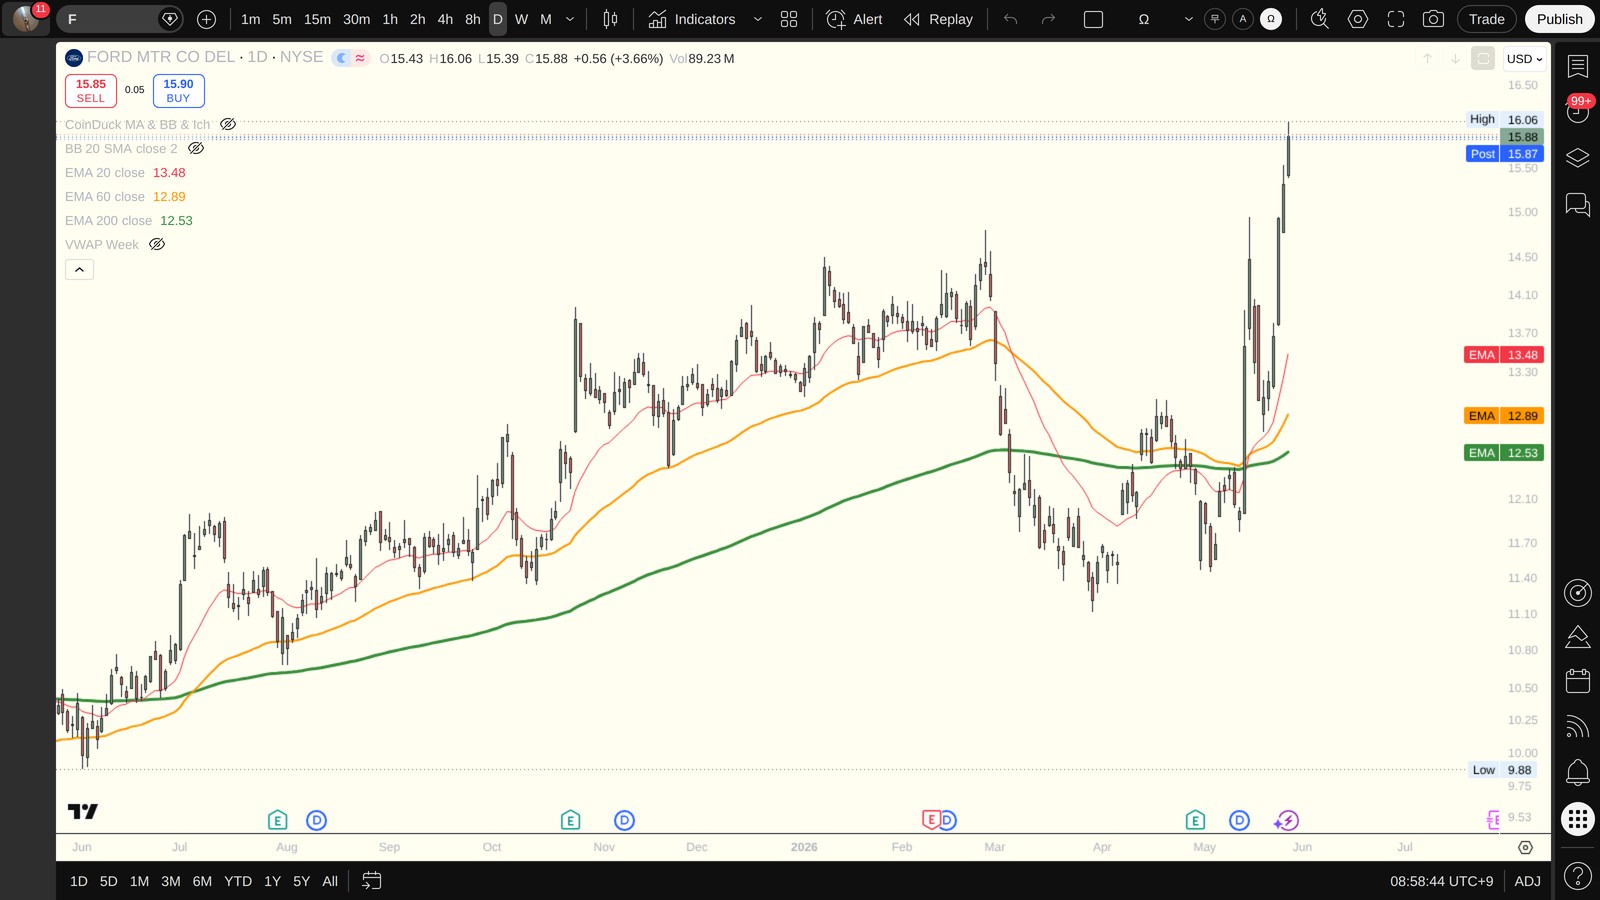Toggle visibility of VWAP Week indicator
This screenshot has height=900, width=1600.
[x=157, y=245]
